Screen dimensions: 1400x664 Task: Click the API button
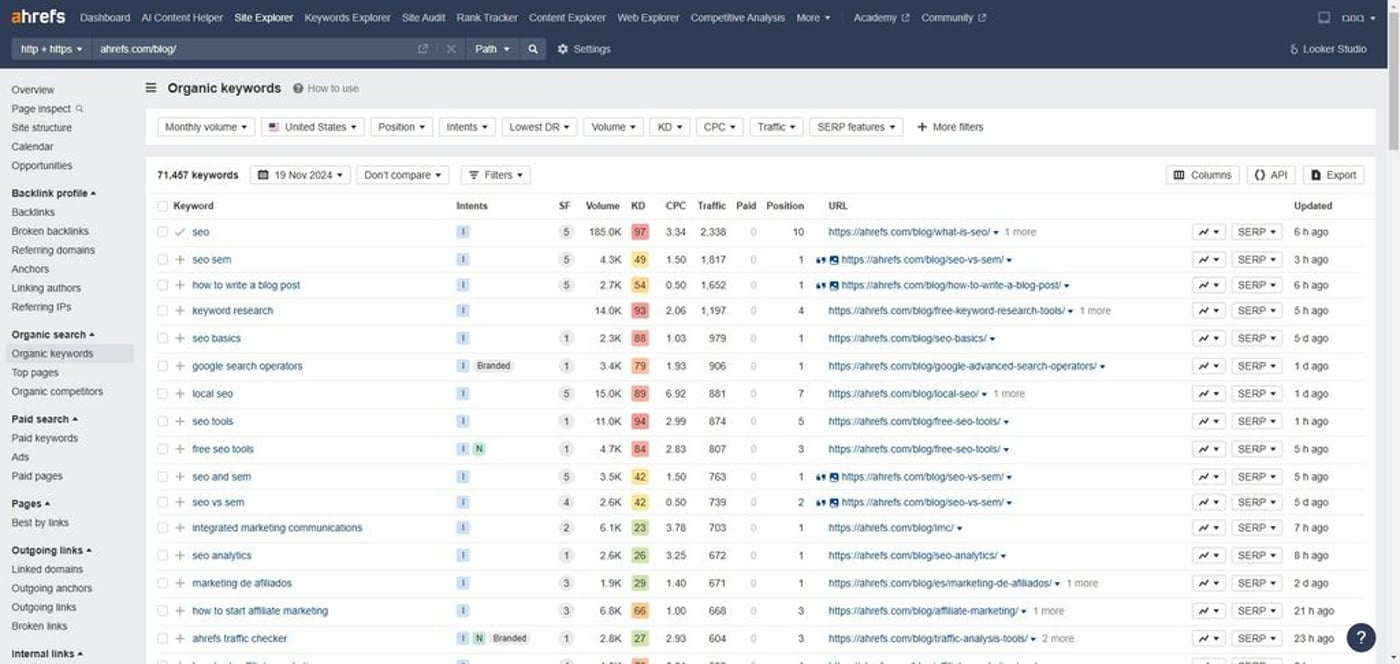point(1271,175)
